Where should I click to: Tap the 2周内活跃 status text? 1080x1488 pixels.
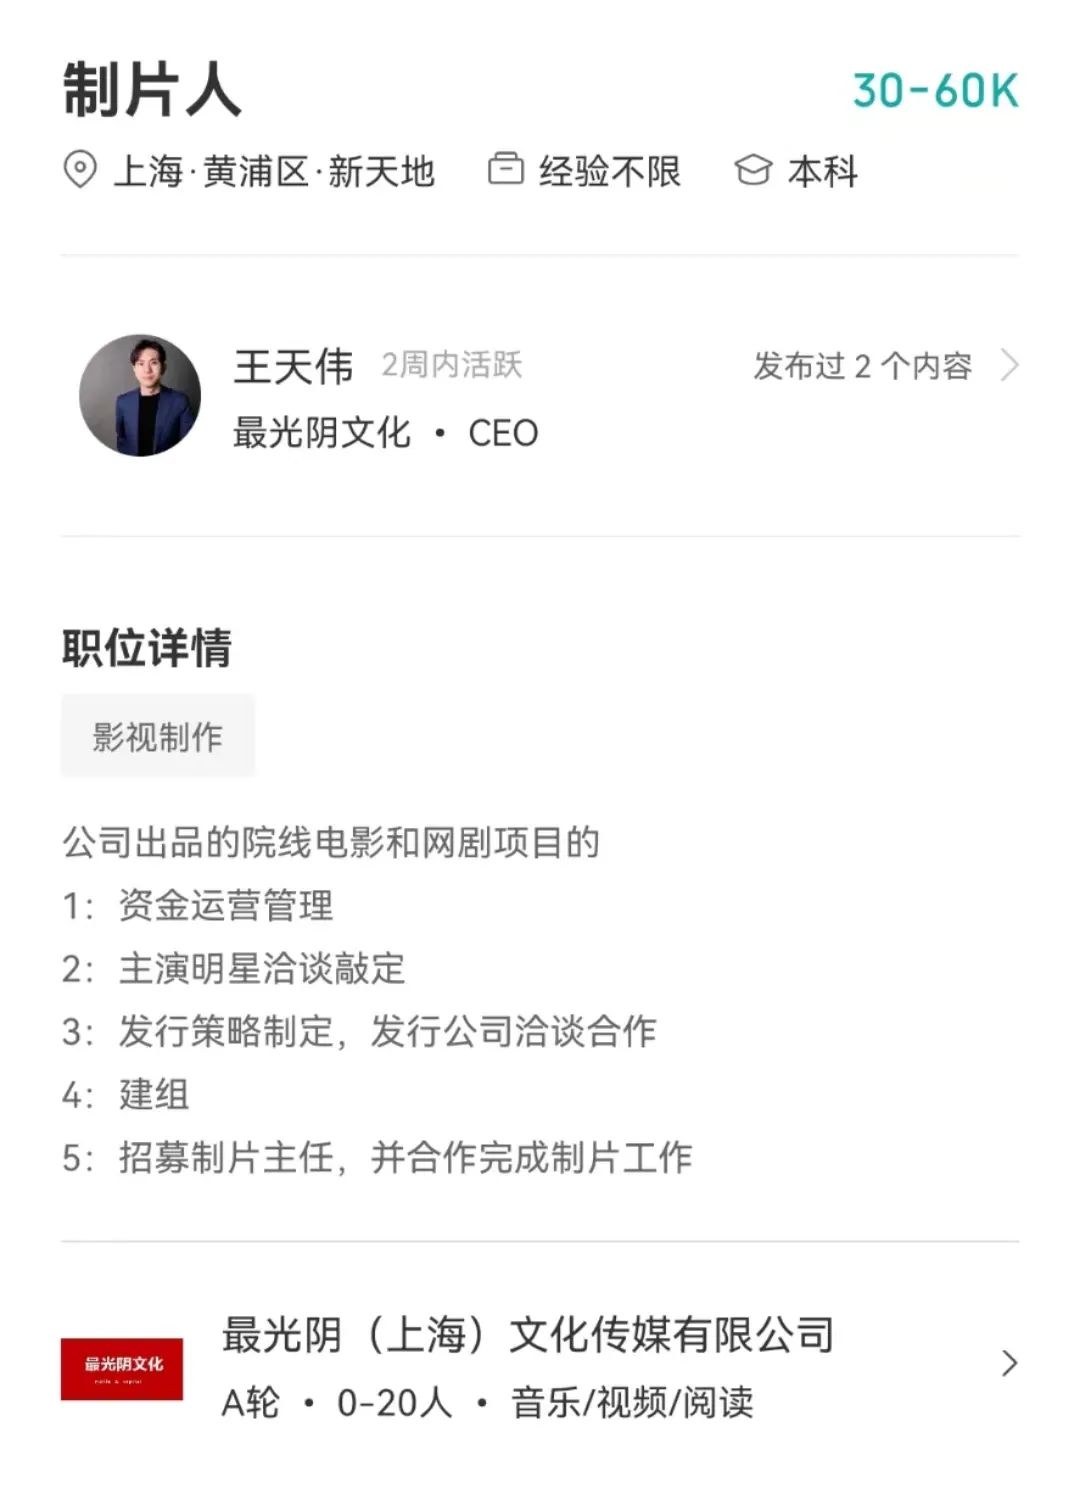(x=452, y=365)
